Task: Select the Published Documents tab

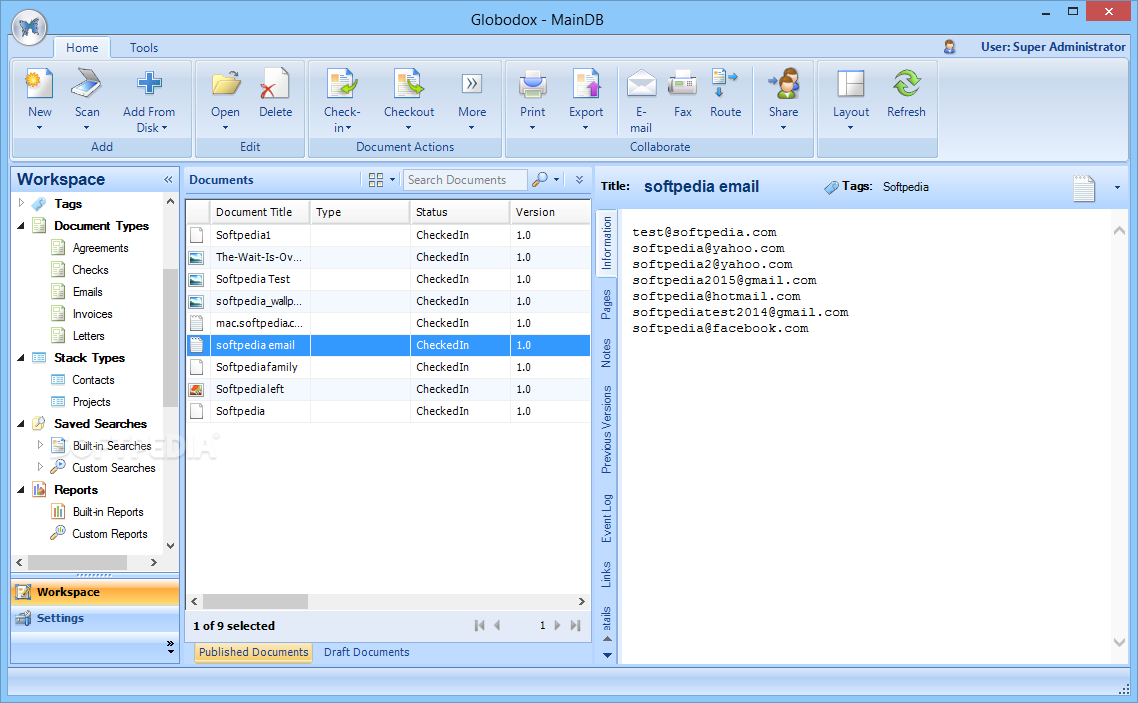Action: pos(254,652)
